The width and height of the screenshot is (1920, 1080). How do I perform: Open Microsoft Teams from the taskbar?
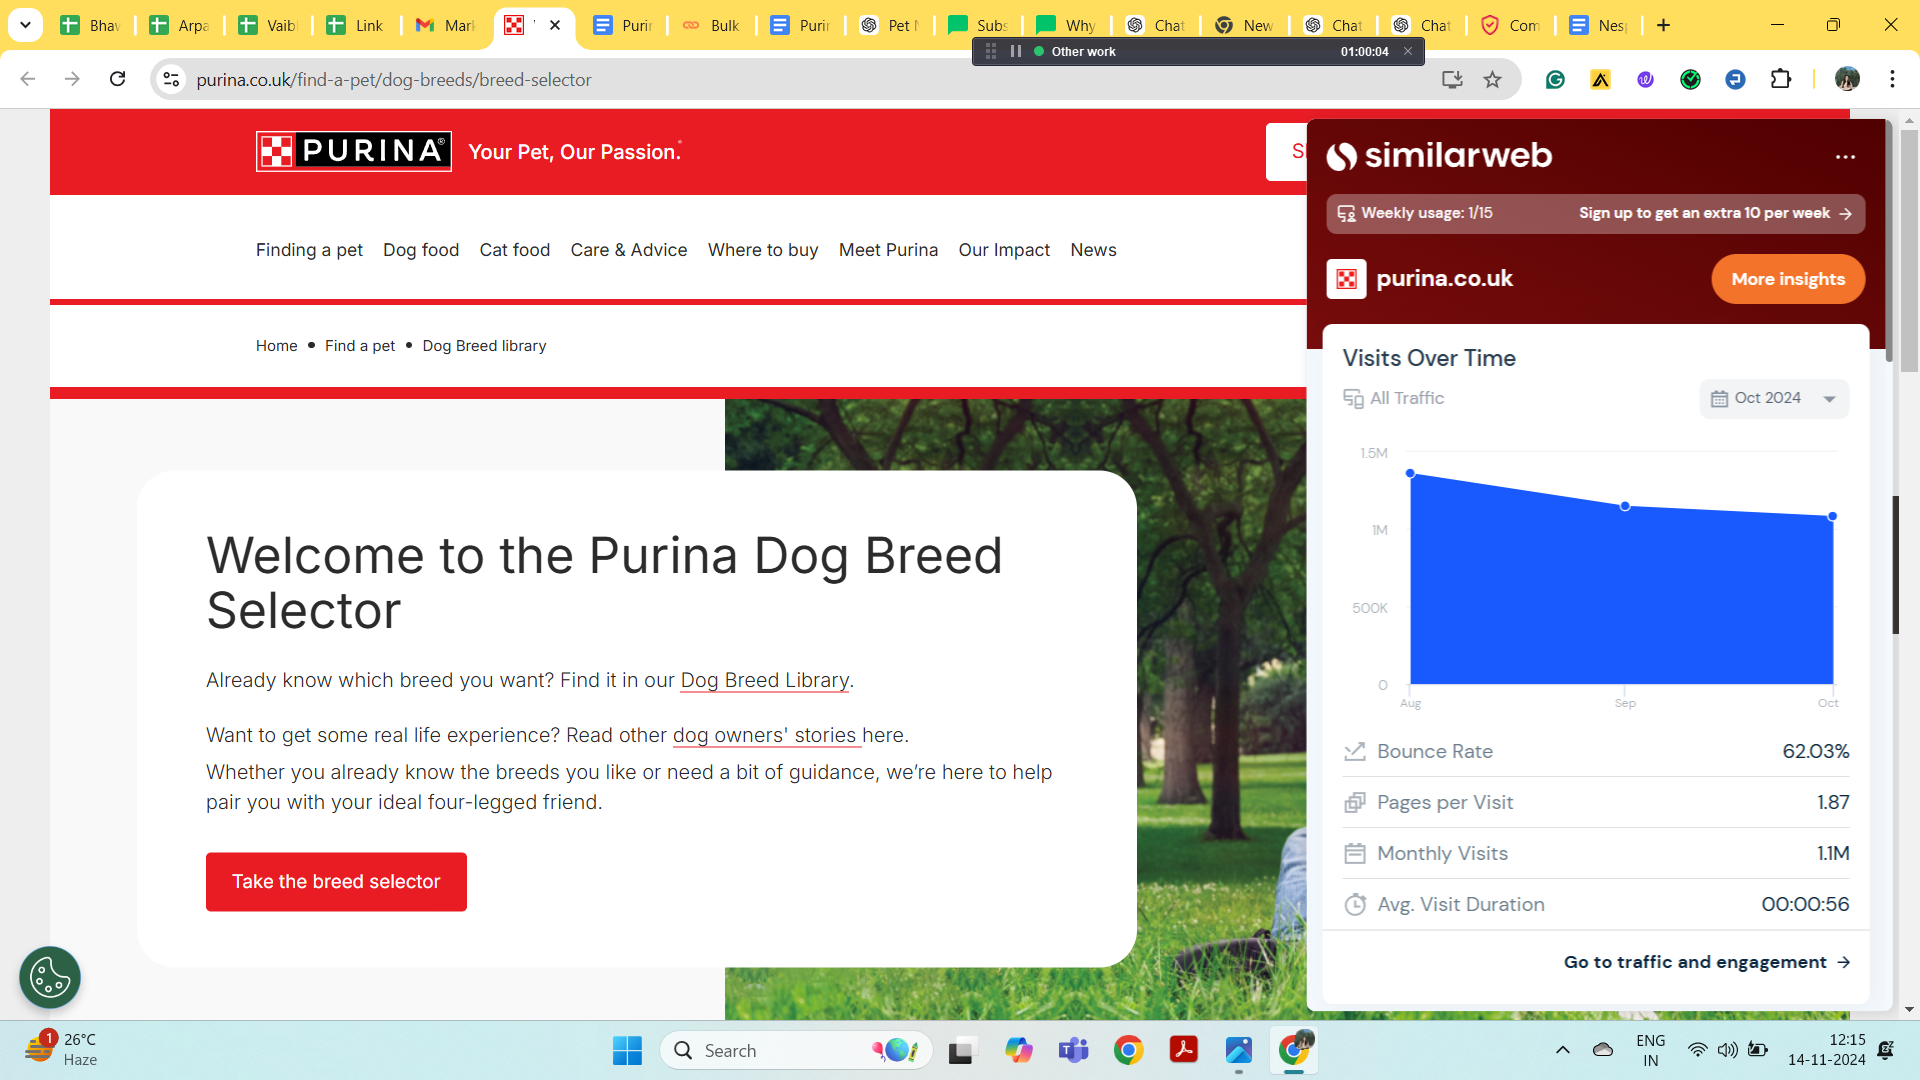point(1073,1050)
